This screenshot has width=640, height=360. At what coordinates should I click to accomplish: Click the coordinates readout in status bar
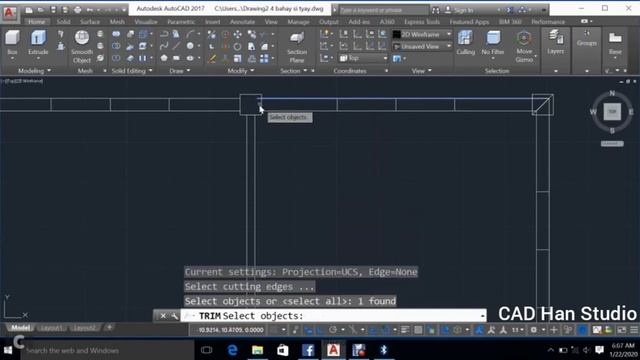(x=231, y=330)
